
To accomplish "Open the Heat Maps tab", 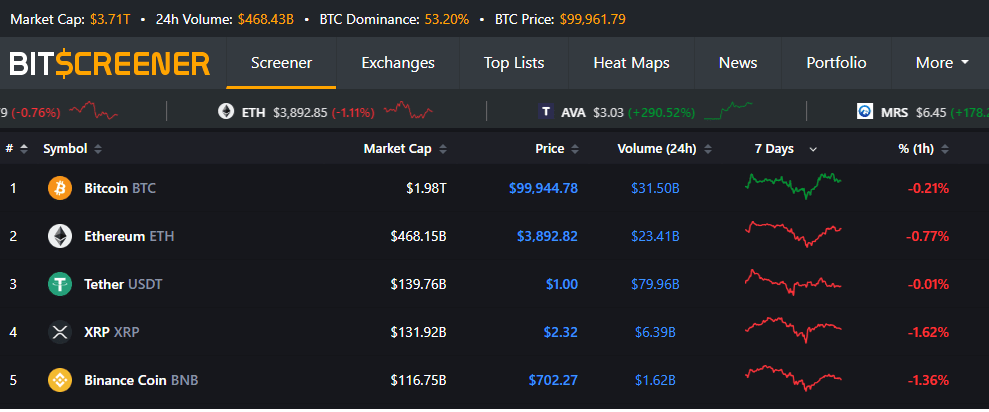I will click(631, 62).
